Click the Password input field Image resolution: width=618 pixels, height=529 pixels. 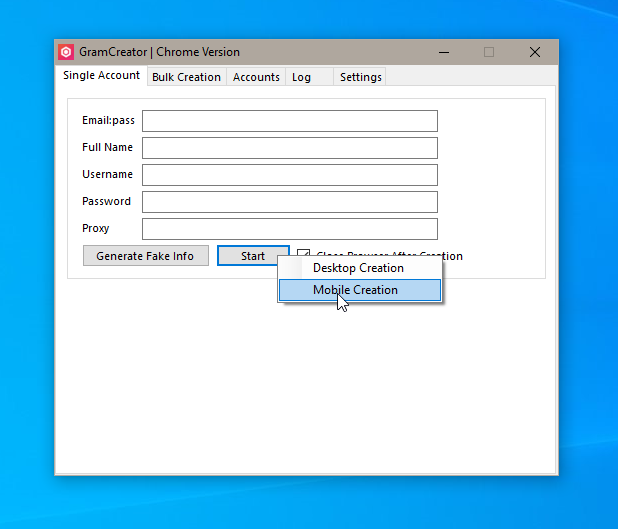(x=290, y=202)
